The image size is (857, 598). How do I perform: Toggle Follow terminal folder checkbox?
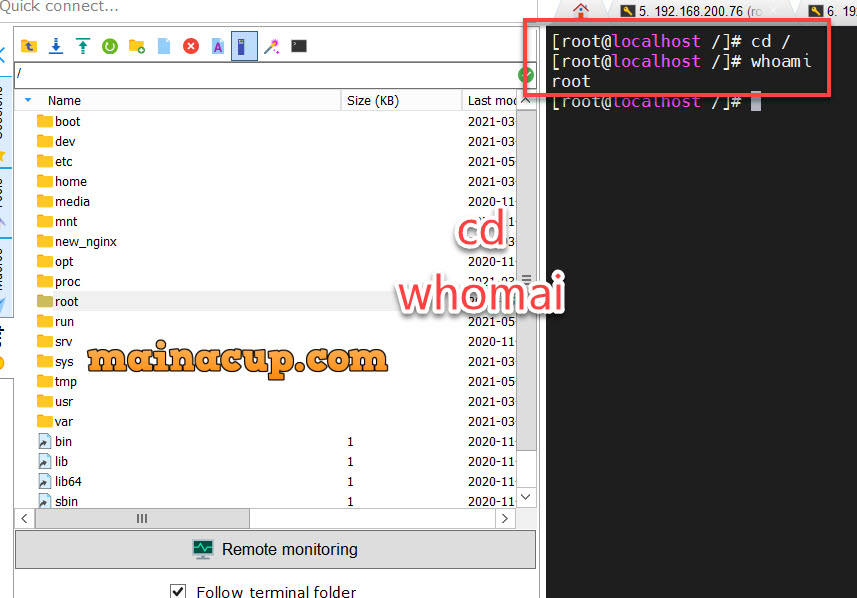[x=178, y=591]
